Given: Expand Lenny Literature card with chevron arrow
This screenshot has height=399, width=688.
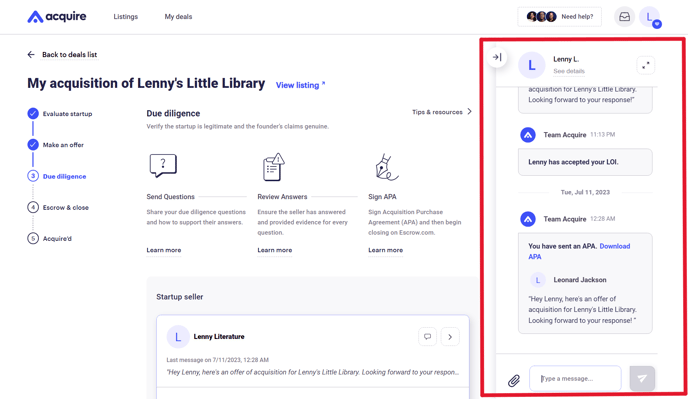Looking at the screenshot, I should click(450, 337).
